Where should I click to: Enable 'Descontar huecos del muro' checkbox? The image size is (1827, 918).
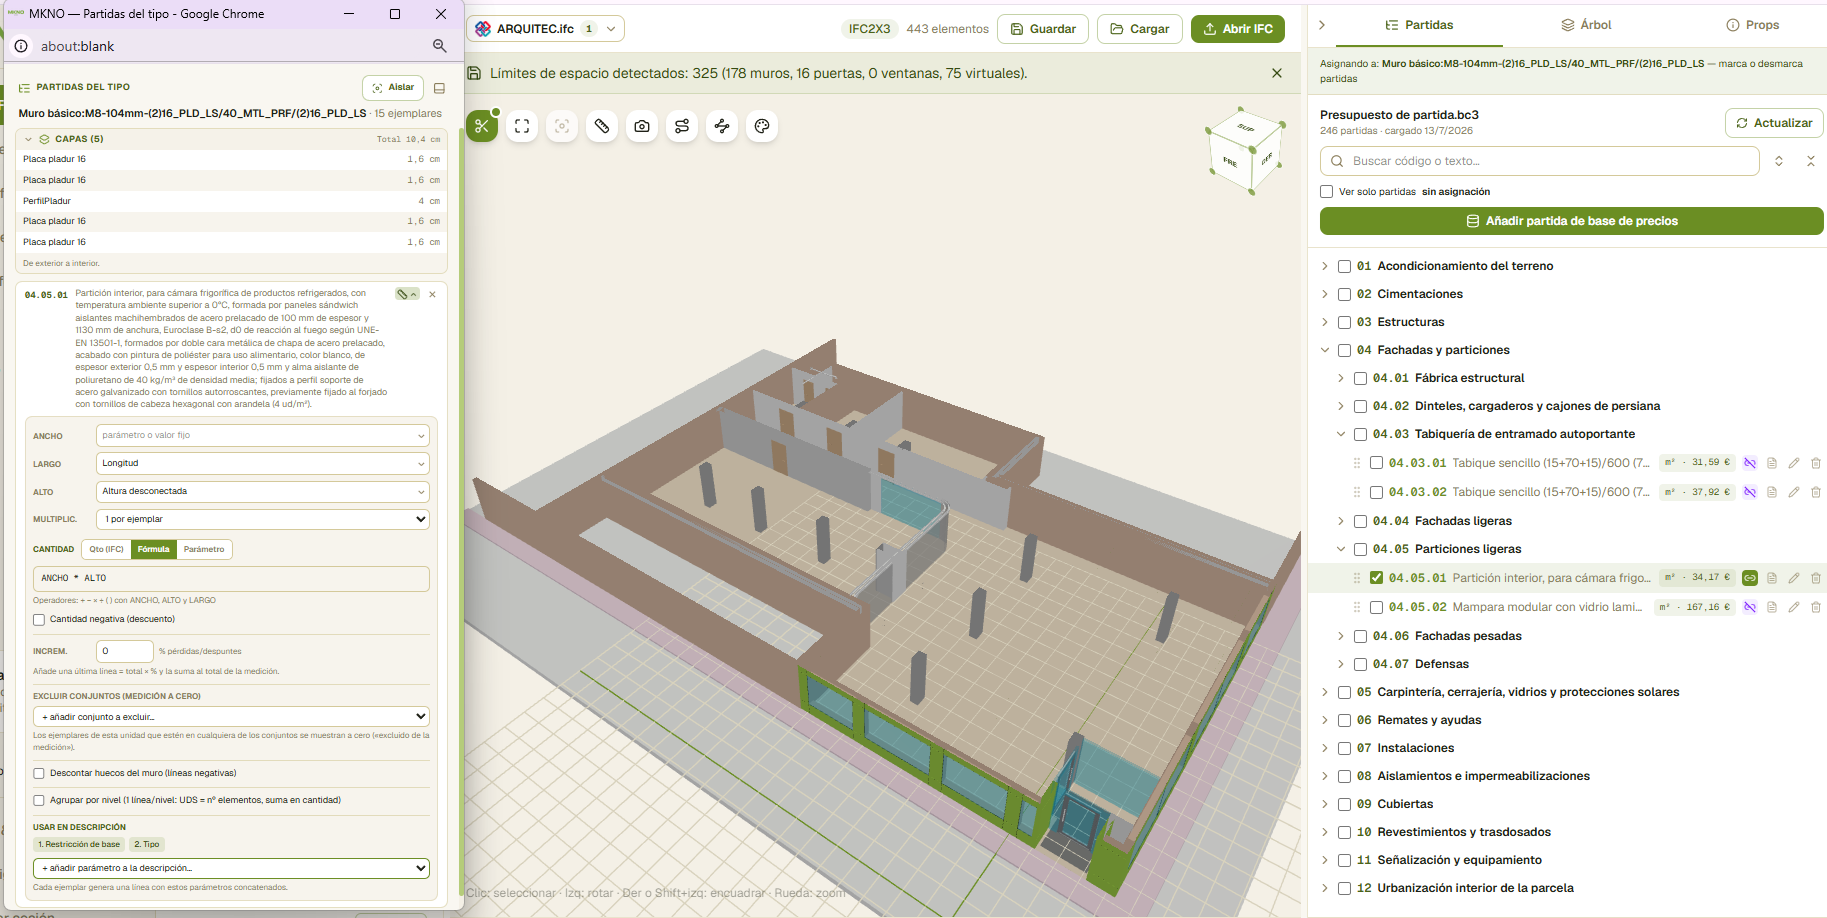pyautogui.click(x=39, y=773)
